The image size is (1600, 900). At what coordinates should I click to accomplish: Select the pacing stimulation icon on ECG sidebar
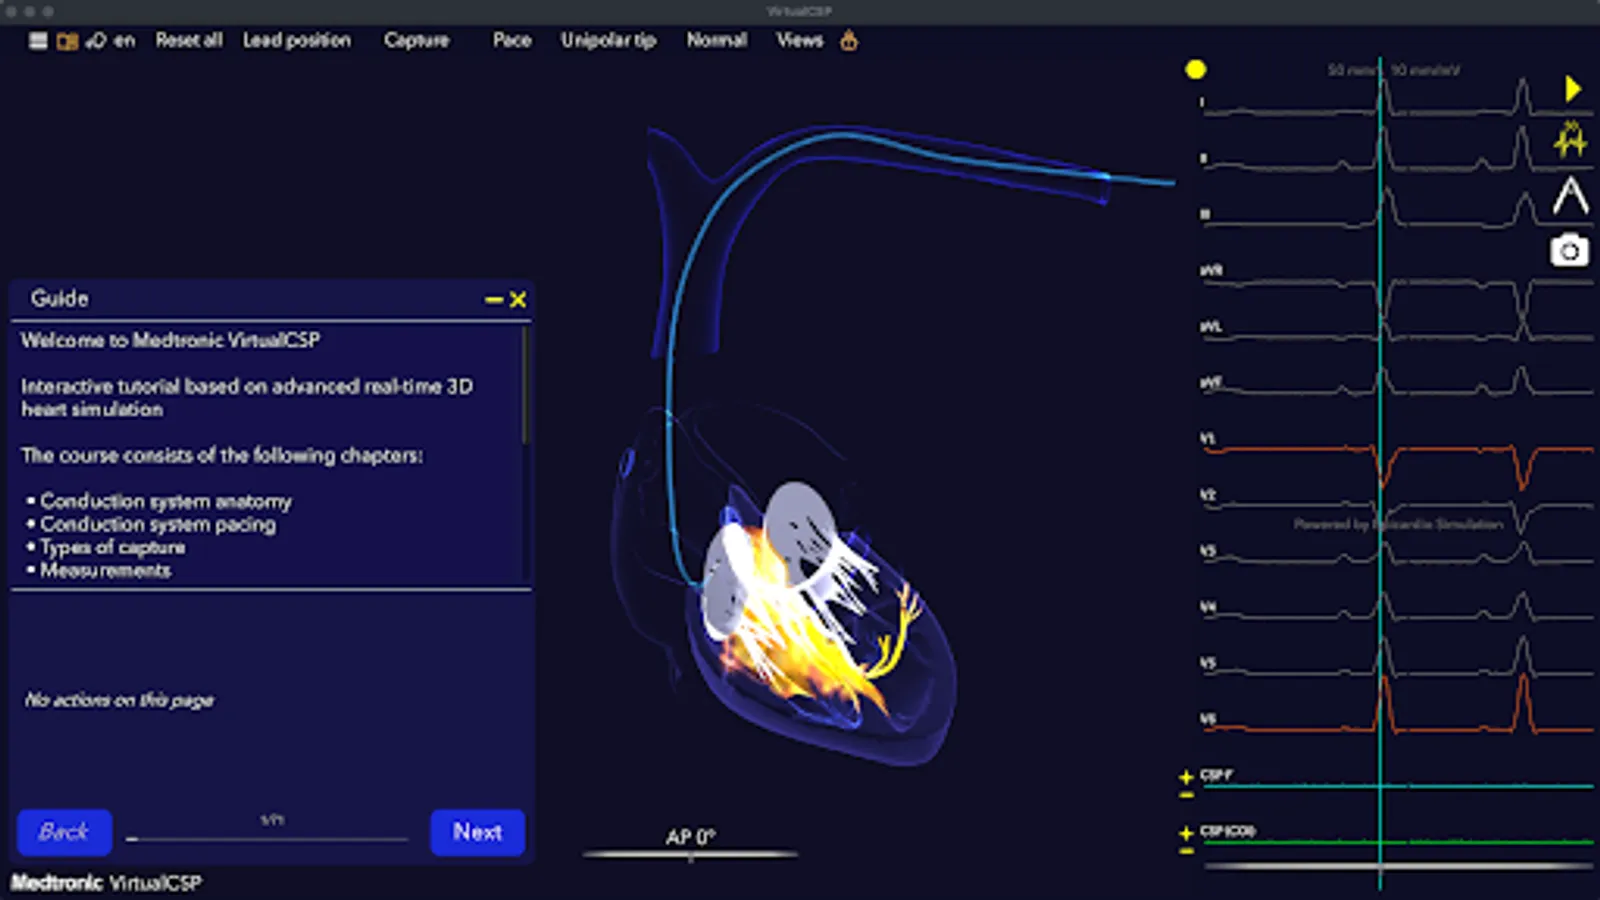(x=1570, y=140)
